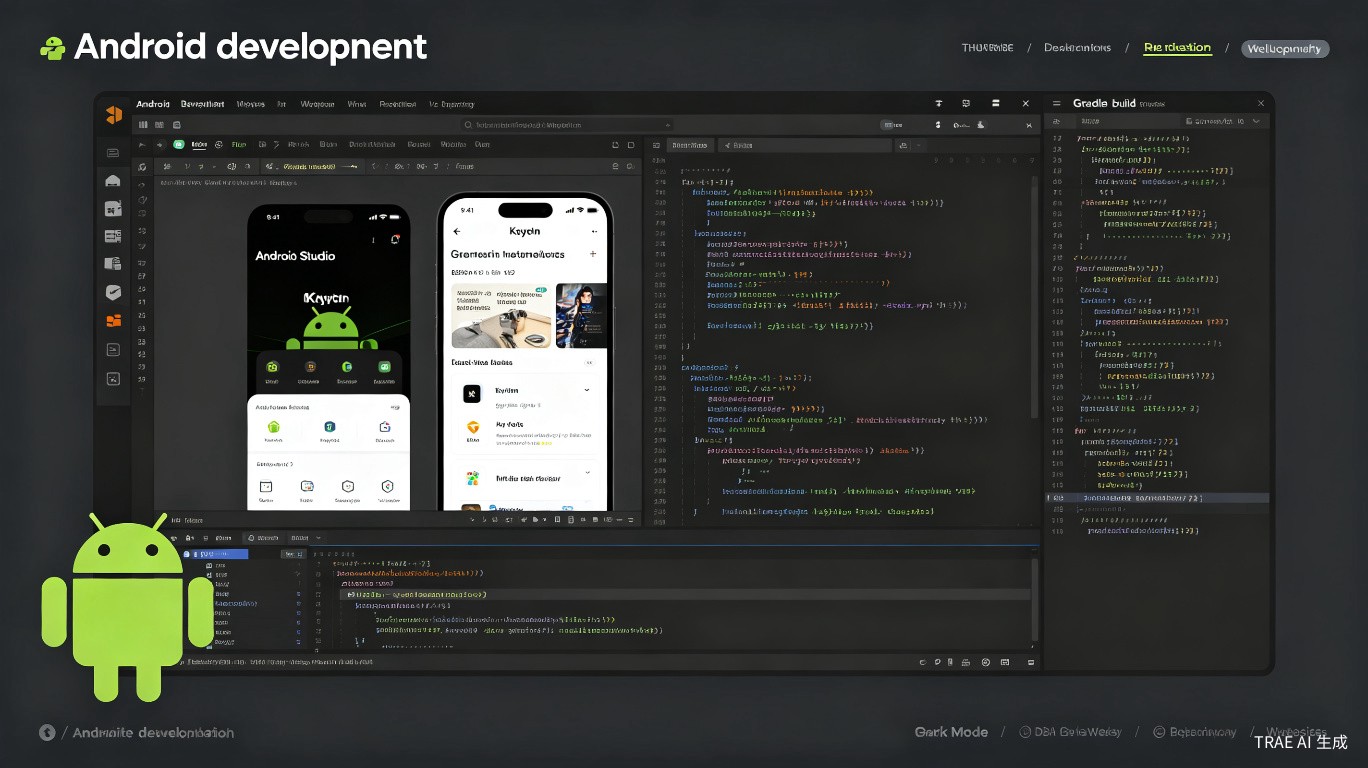Tap the black tools app icon in light phone

click(472, 393)
